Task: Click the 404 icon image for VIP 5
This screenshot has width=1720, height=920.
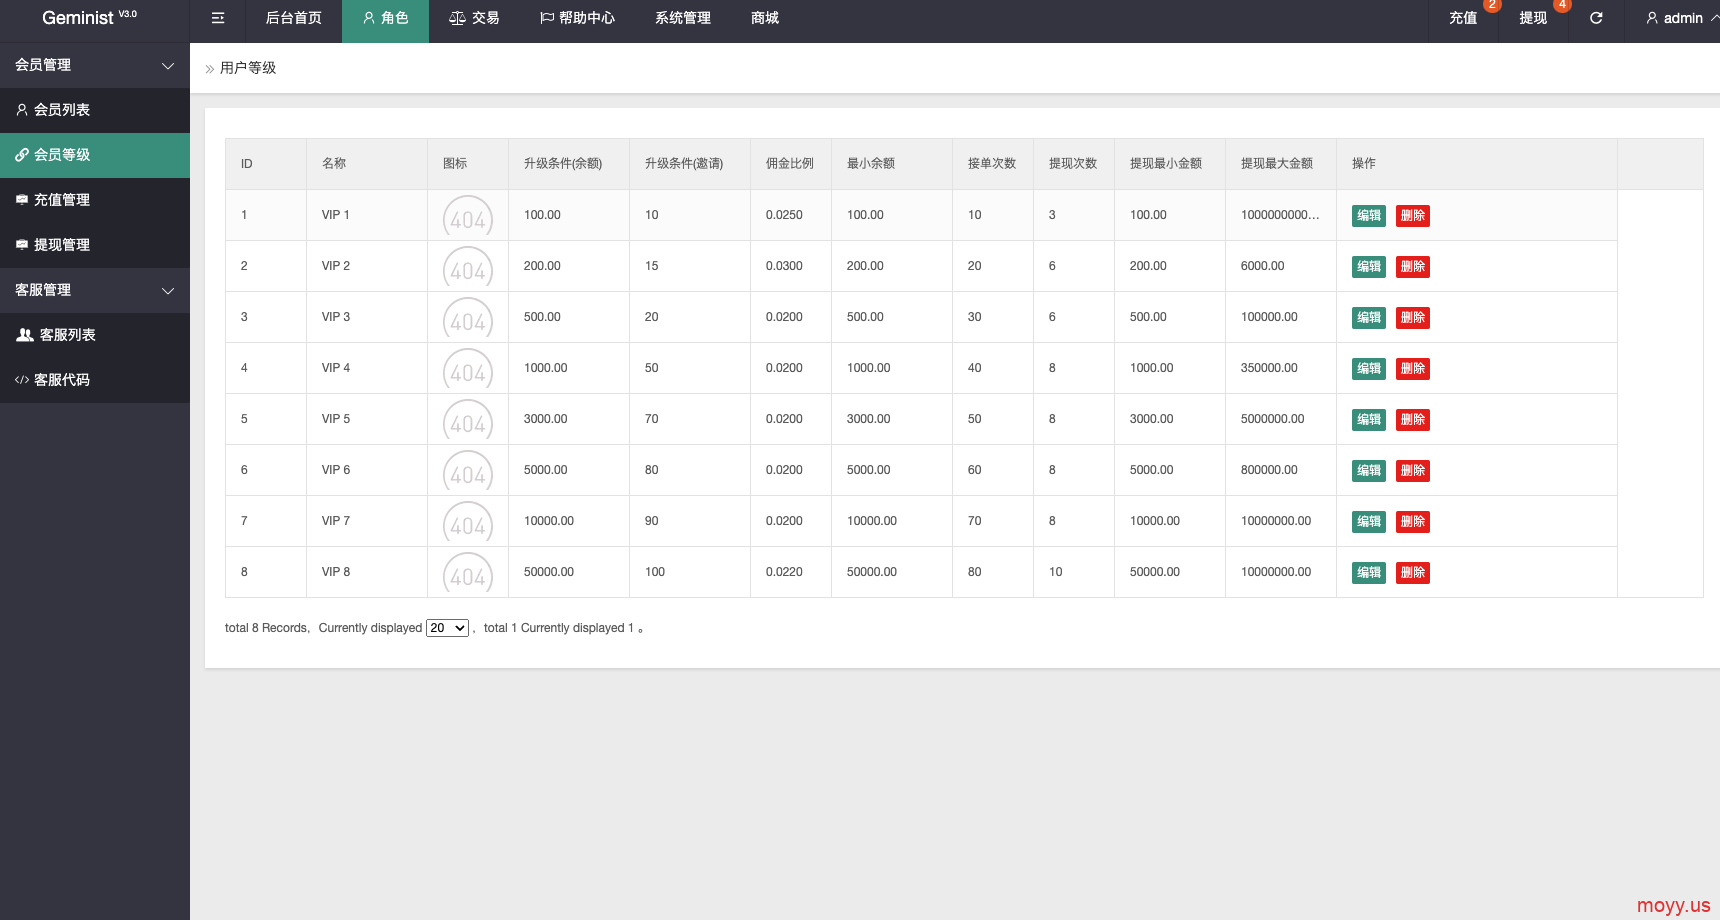Action: click(468, 421)
